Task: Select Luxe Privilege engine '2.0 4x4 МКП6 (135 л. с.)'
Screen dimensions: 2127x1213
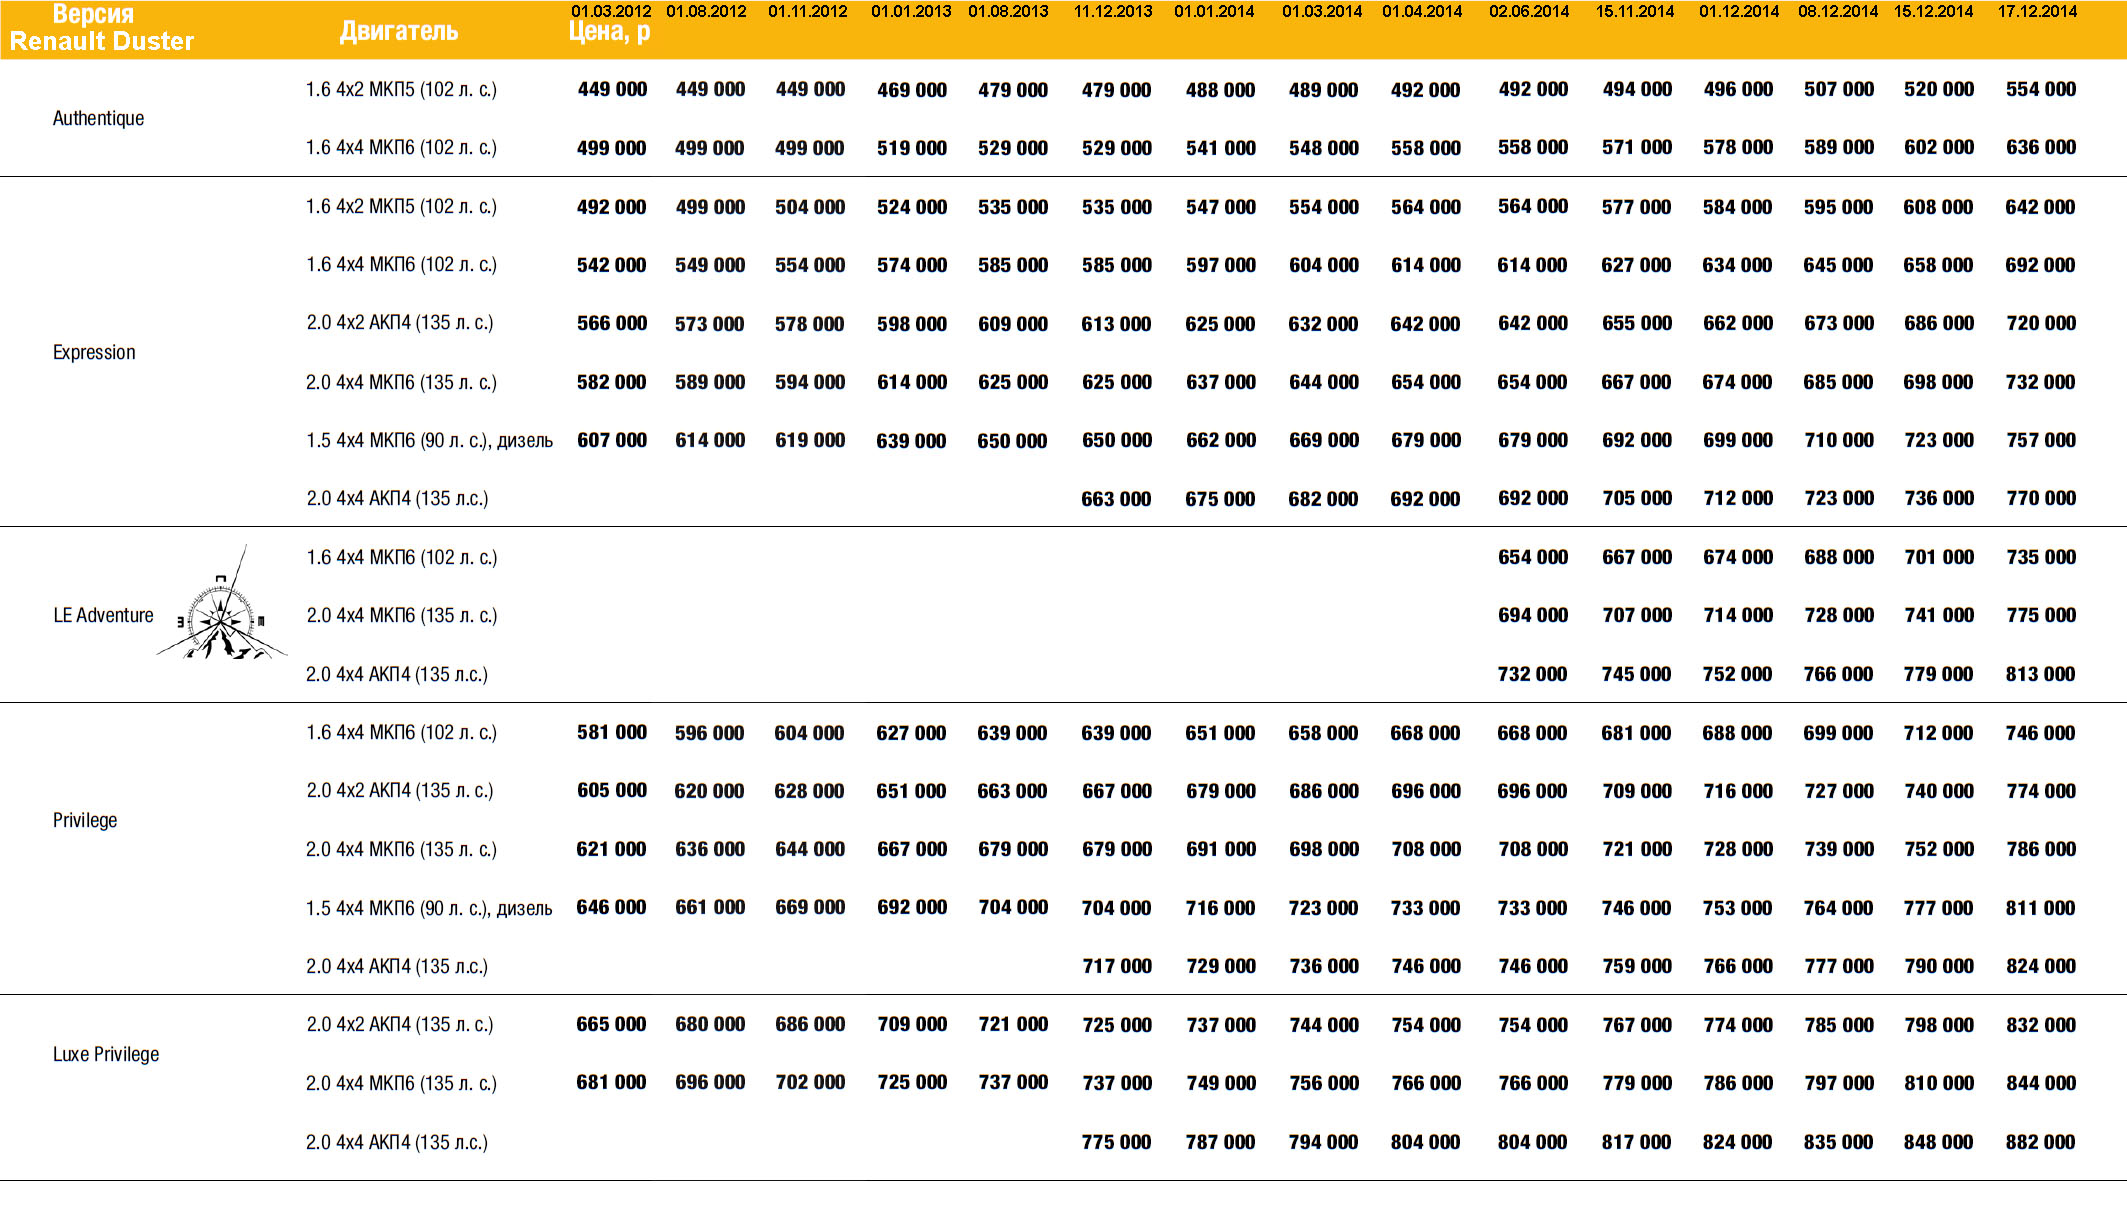Action: pos(401,1083)
